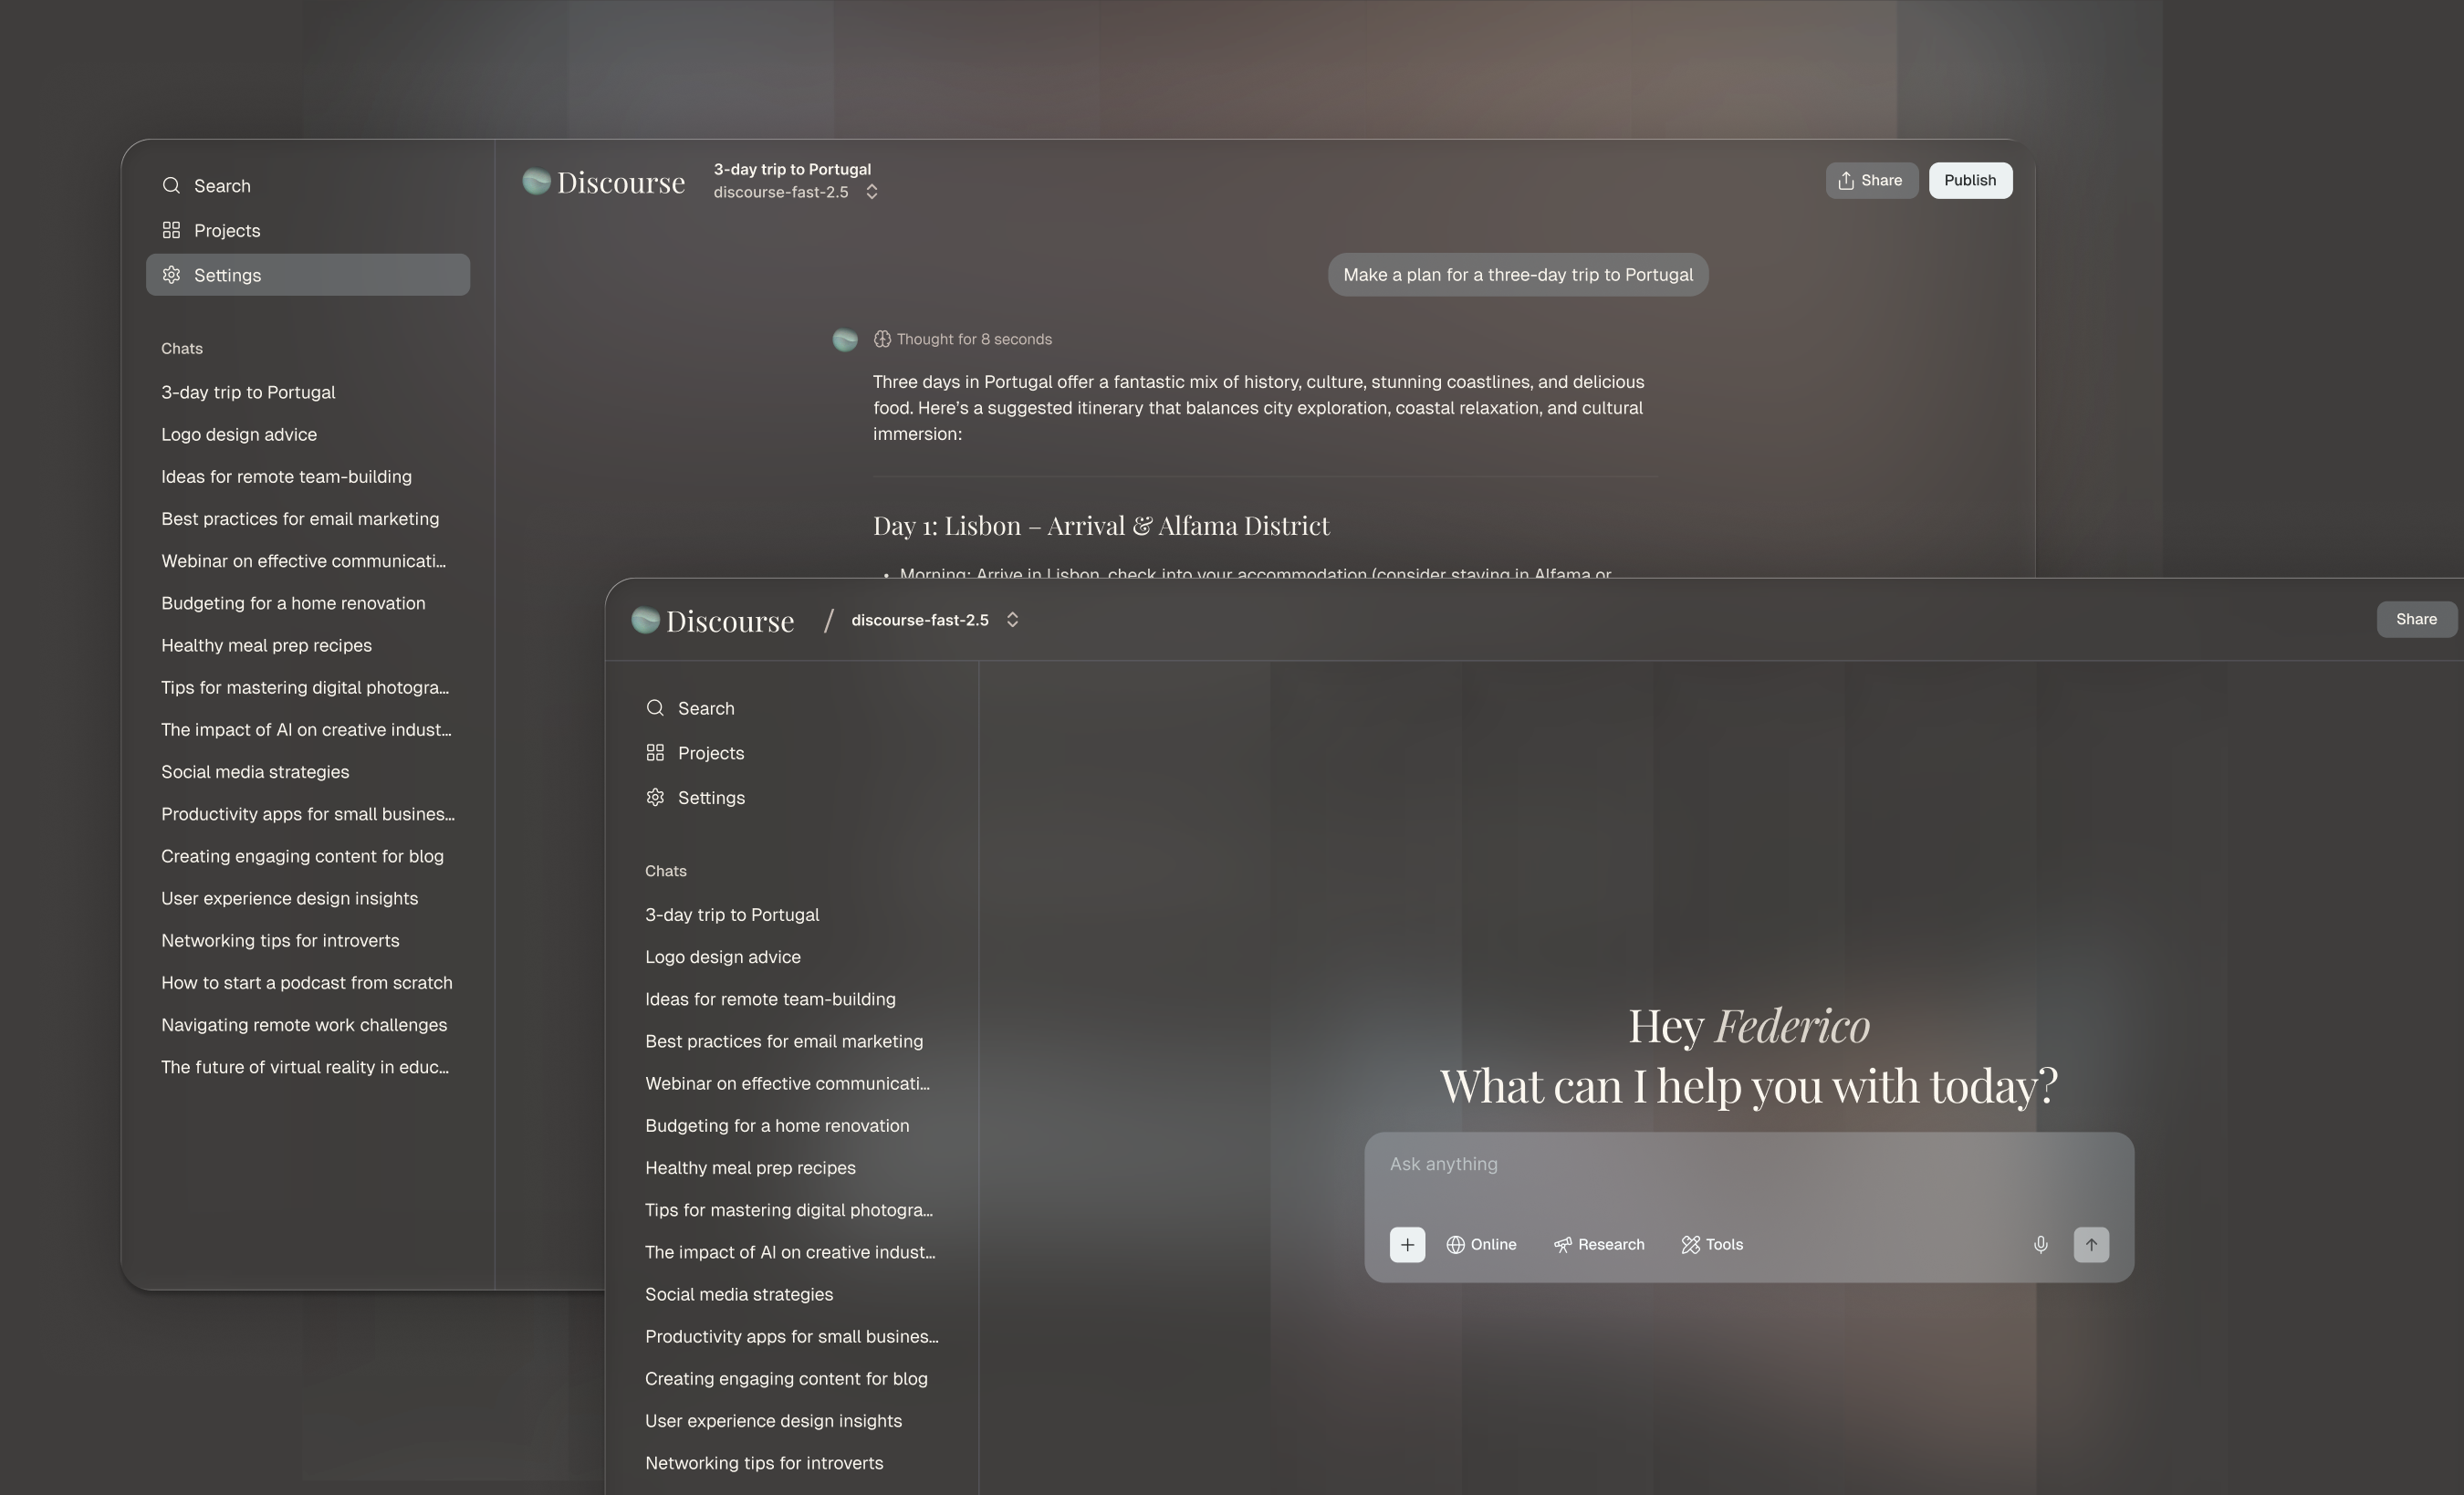The image size is (2464, 1495).
Task: Click the microphone voice input icon
Action: click(x=2040, y=1244)
